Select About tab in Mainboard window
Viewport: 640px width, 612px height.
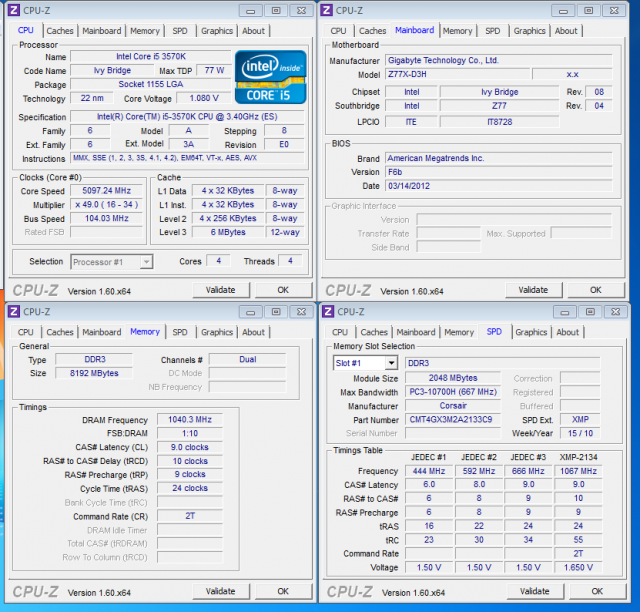coord(566,31)
